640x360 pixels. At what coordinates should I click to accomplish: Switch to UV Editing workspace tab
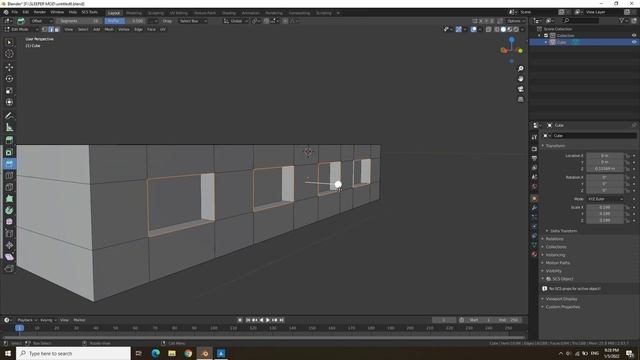(178, 13)
